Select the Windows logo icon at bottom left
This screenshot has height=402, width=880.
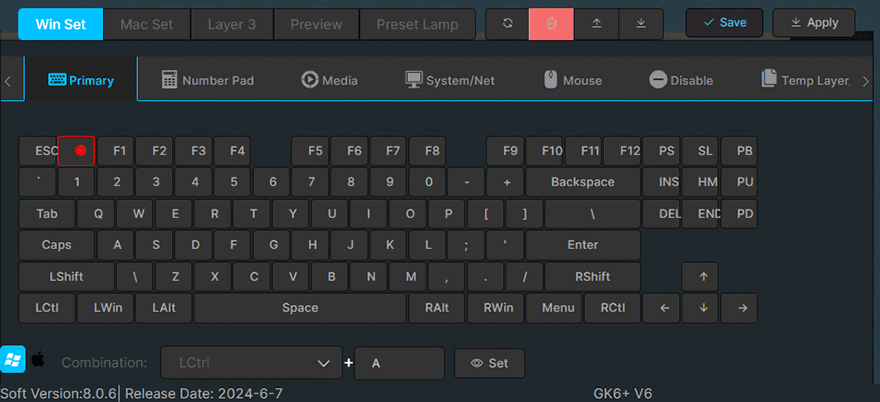point(12,359)
